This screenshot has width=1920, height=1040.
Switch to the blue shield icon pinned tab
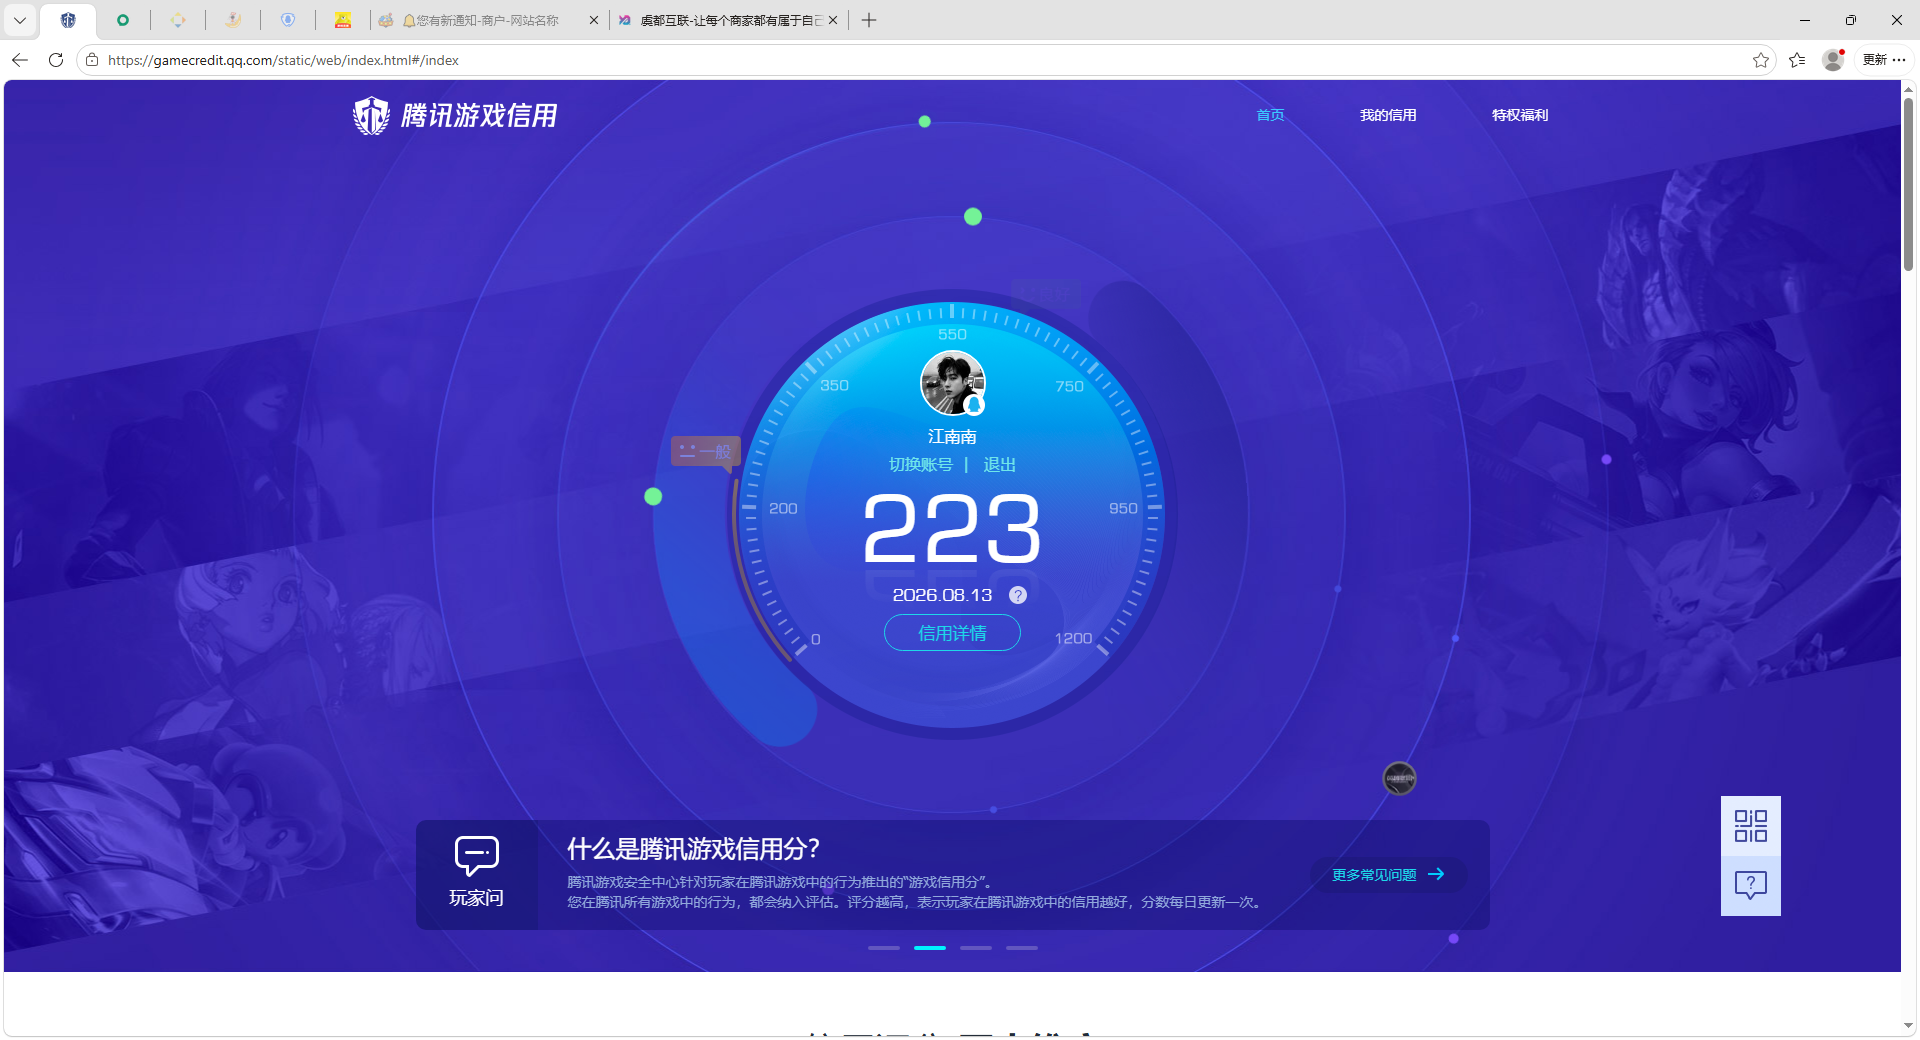click(x=288, y=20)
